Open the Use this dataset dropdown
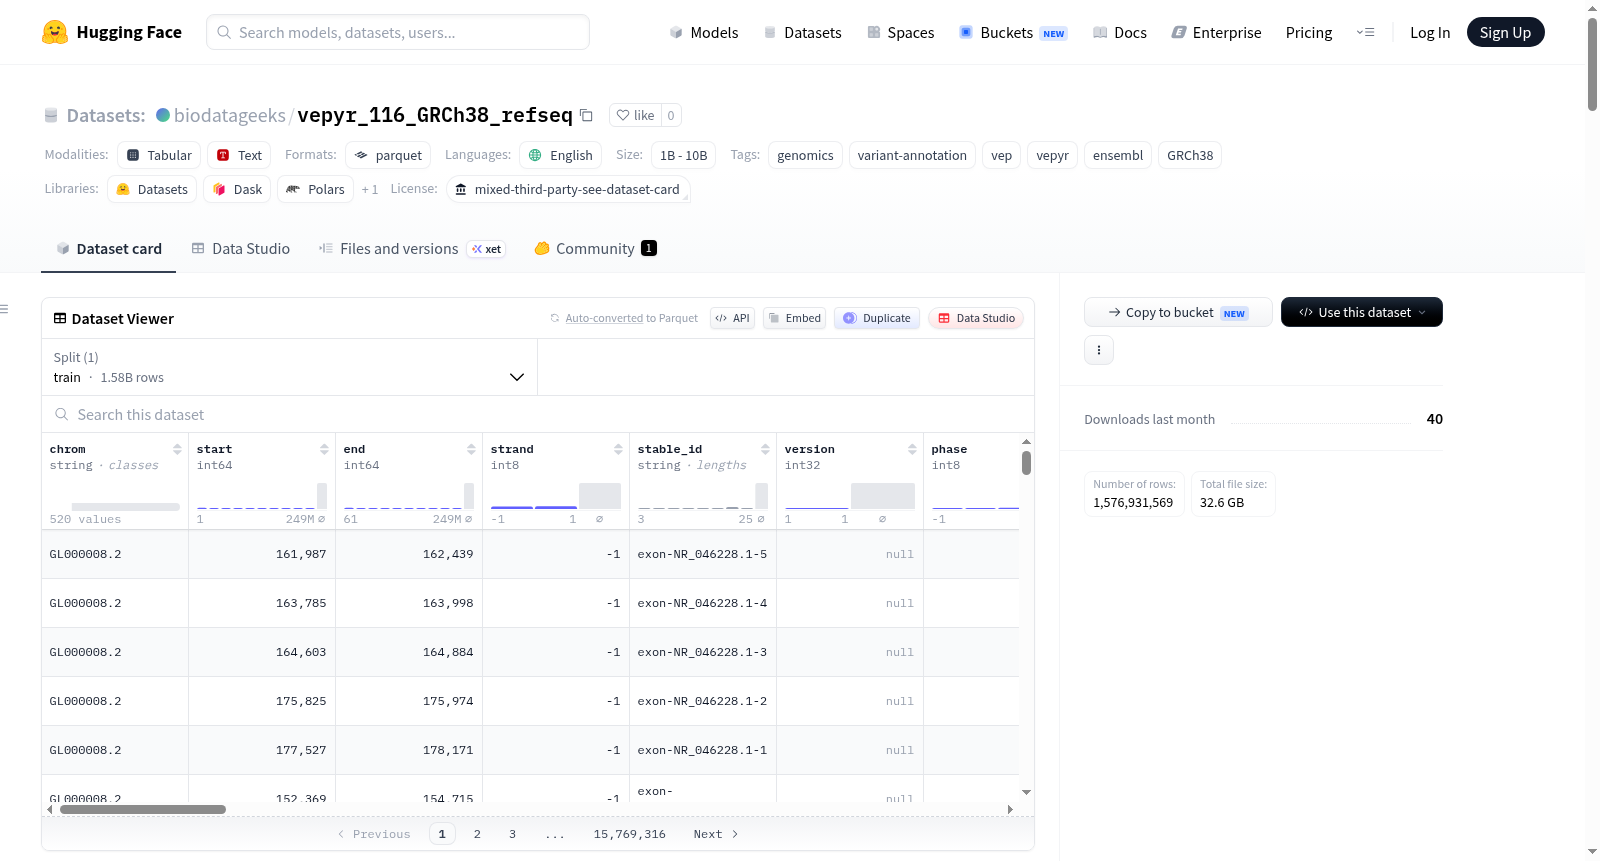Image resolution: width=1600 pixels, height=861 pixels. coord(1361,312)
